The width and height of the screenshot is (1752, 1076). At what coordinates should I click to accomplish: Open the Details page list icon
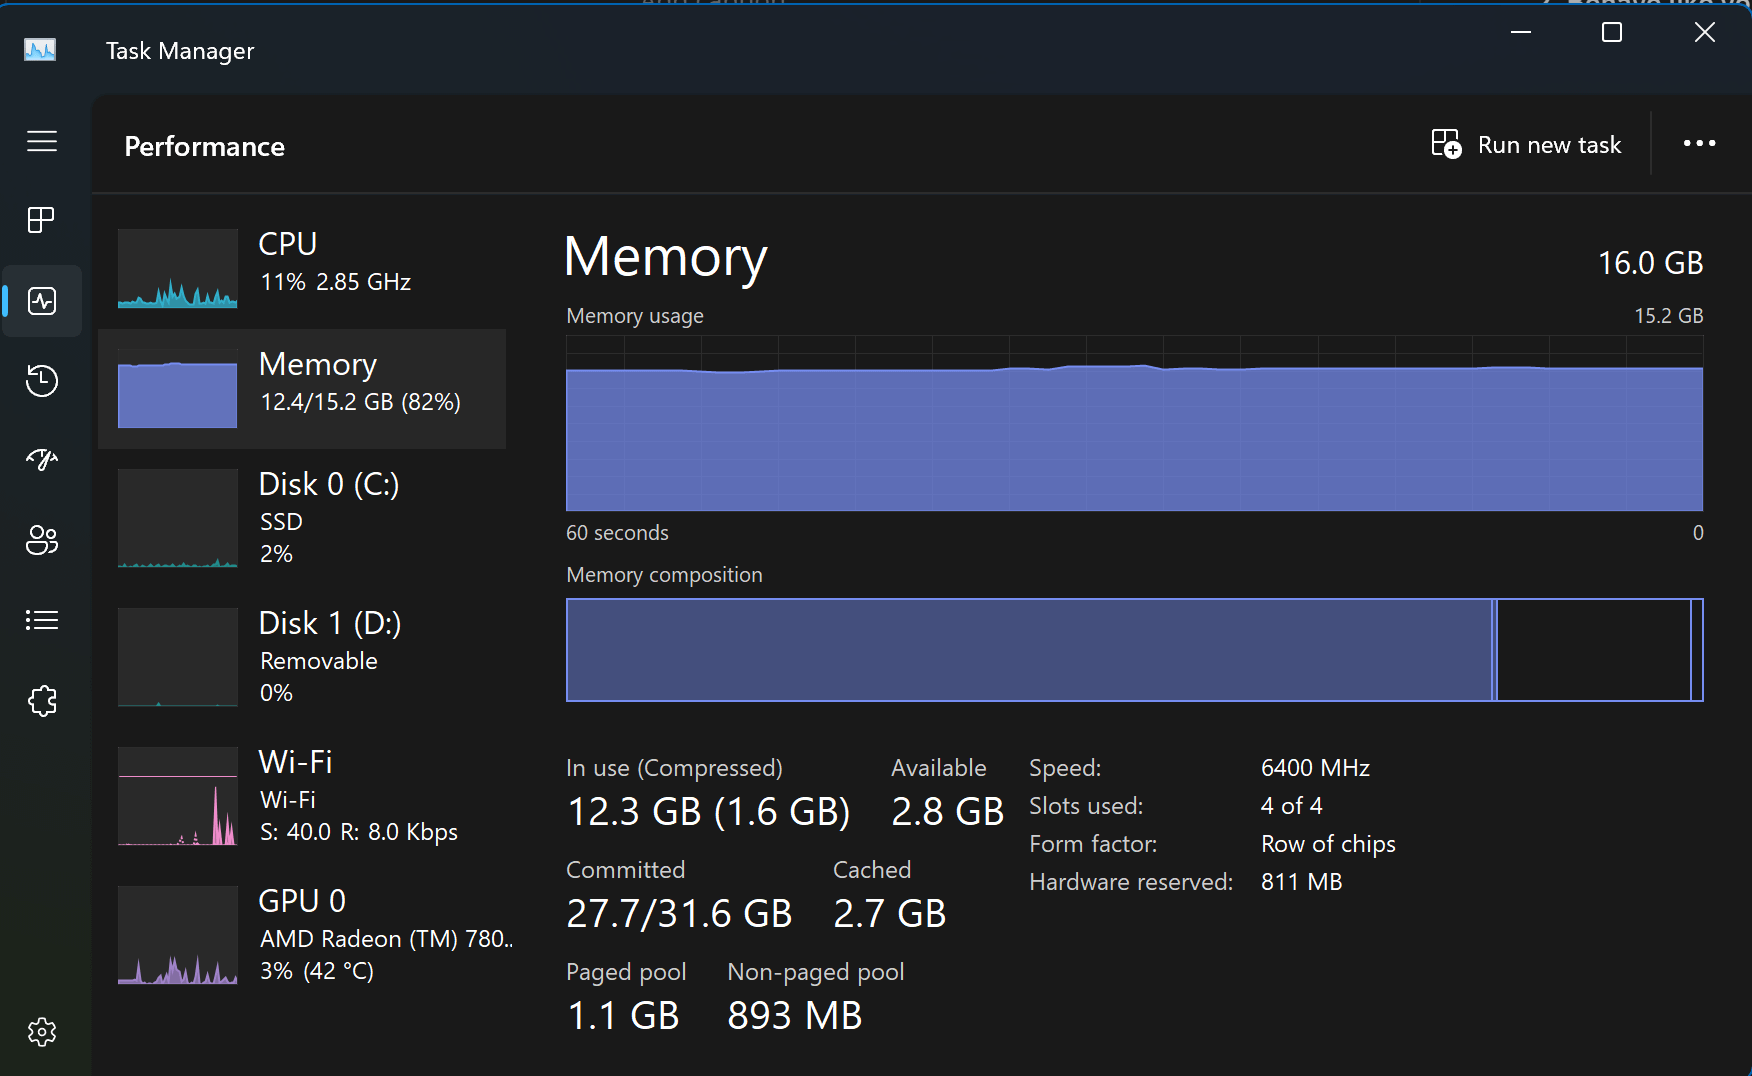point(42,620)
